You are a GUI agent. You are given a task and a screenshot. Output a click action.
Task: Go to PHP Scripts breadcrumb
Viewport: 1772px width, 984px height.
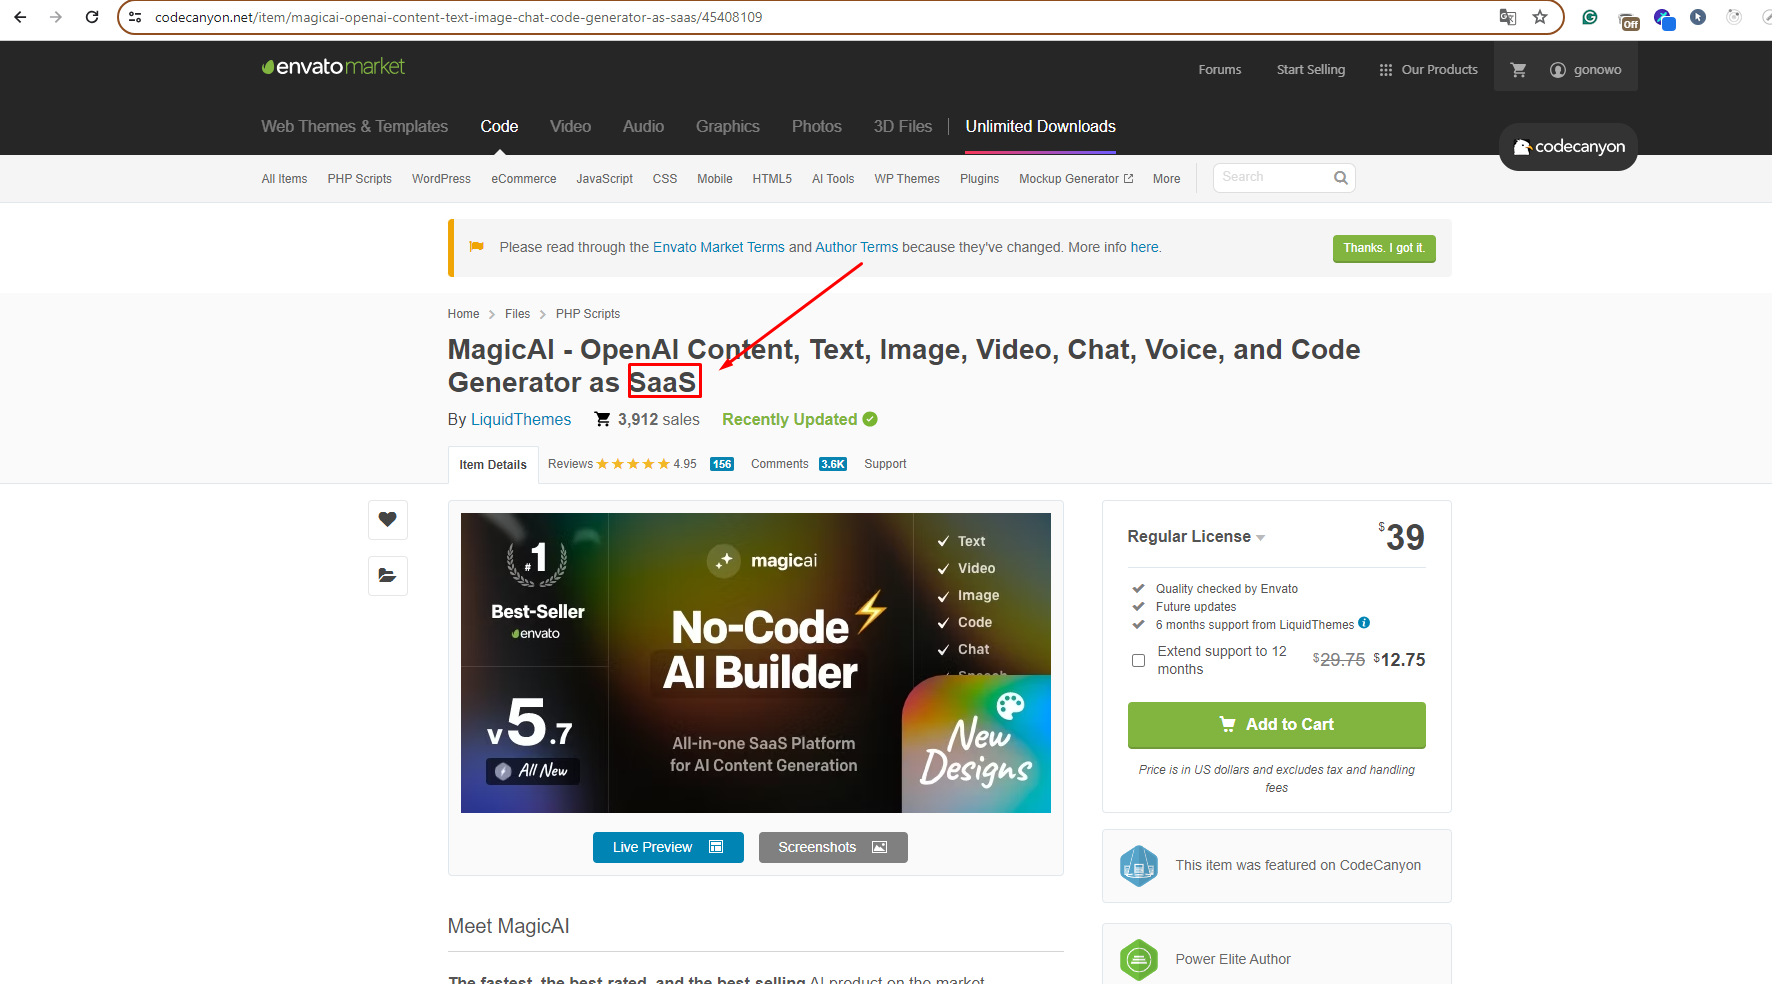(x=588, y=314)
